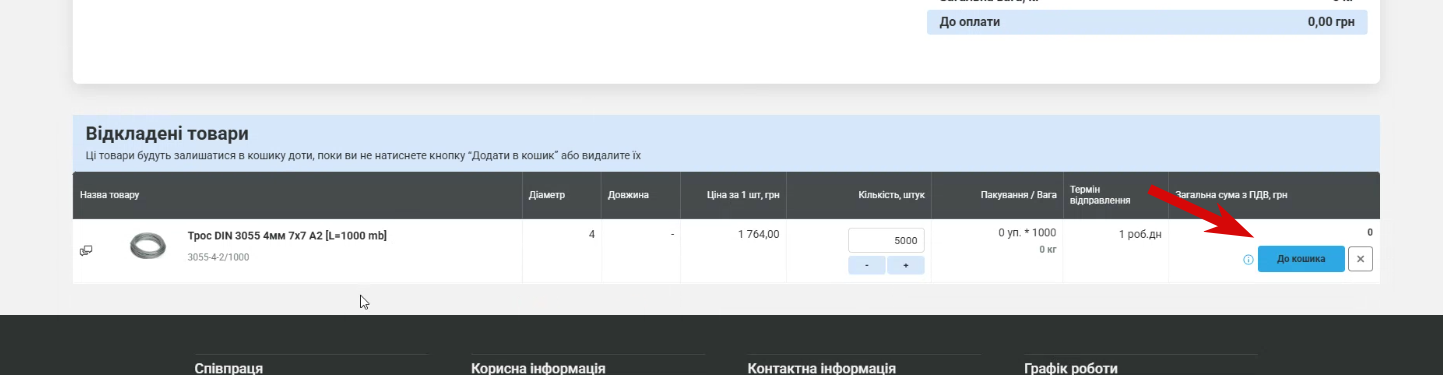
Task: Click the 'Пакування / Вага' column header
Action: [1019, 195]
